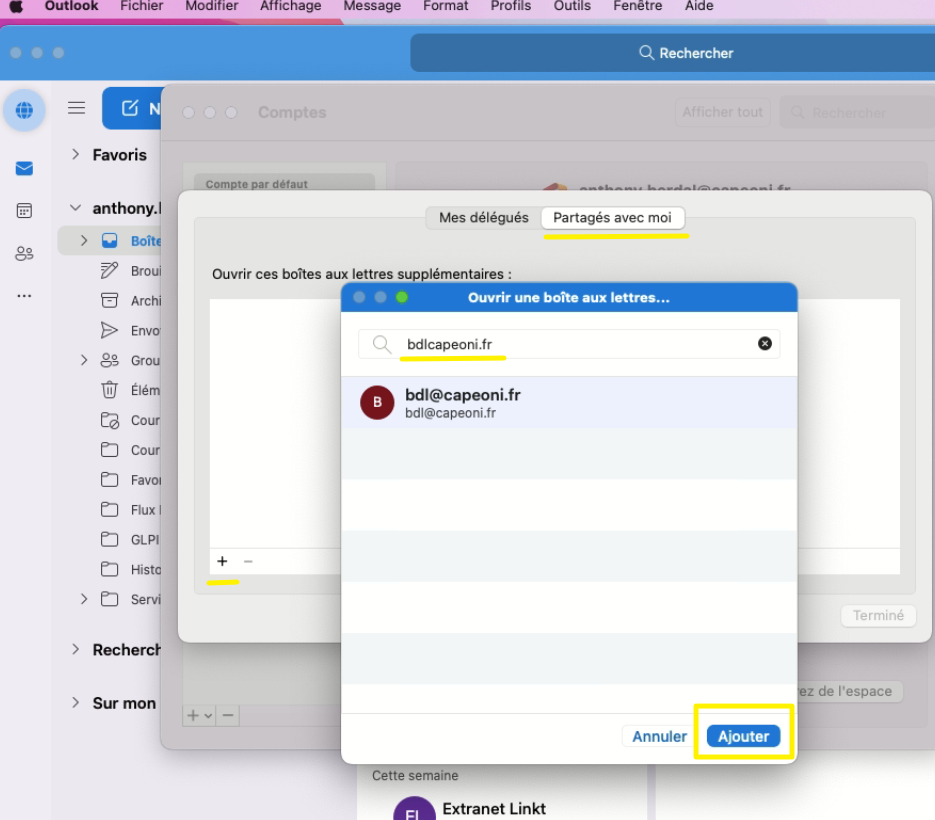Click the globe icon in the sidebar
Viewport: 935px width, 820px height.
(24, 110)
